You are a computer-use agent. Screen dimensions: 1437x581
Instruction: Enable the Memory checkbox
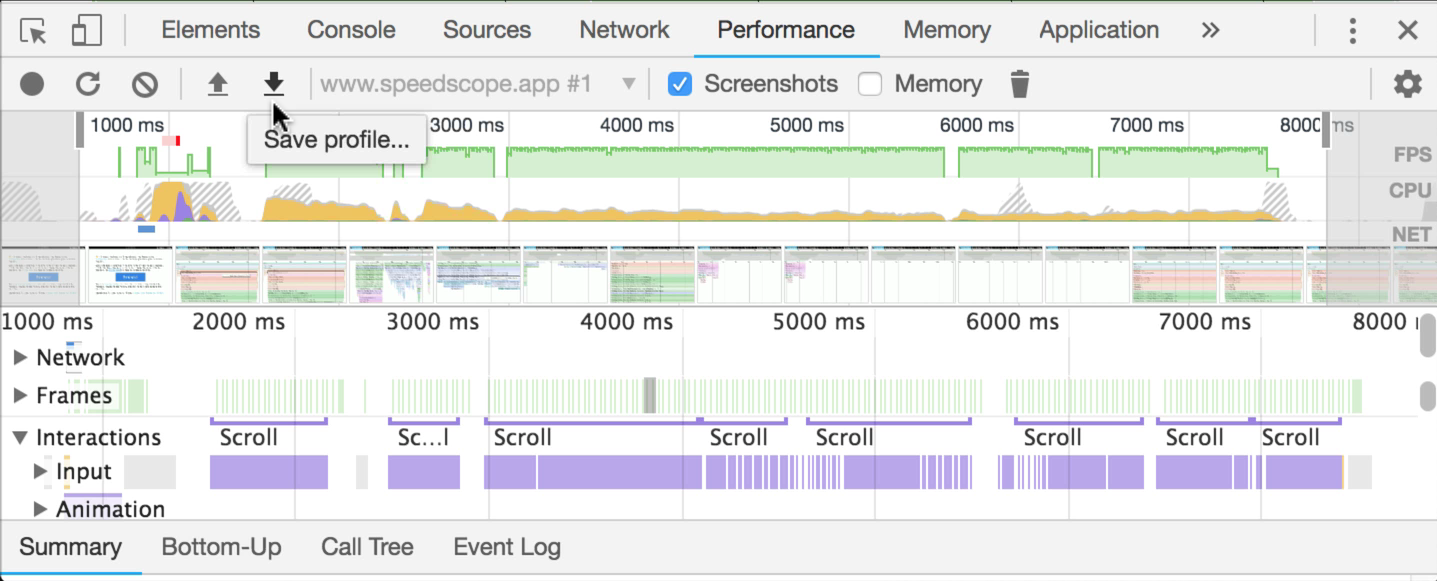click(x=870, y=84)
